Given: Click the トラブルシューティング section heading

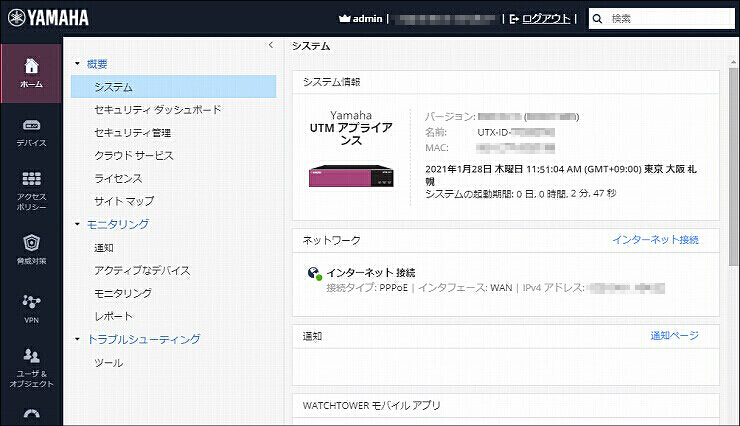Looking at the screenshot, I should click(x=144, y=339).
